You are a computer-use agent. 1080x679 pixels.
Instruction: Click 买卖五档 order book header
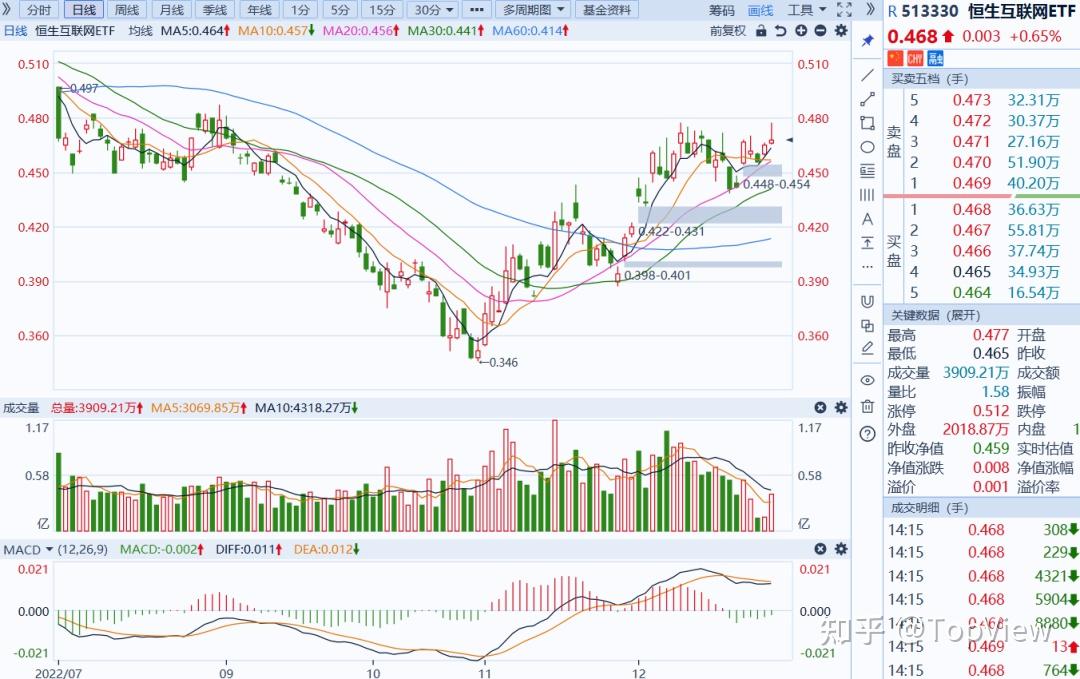[930, 79]
